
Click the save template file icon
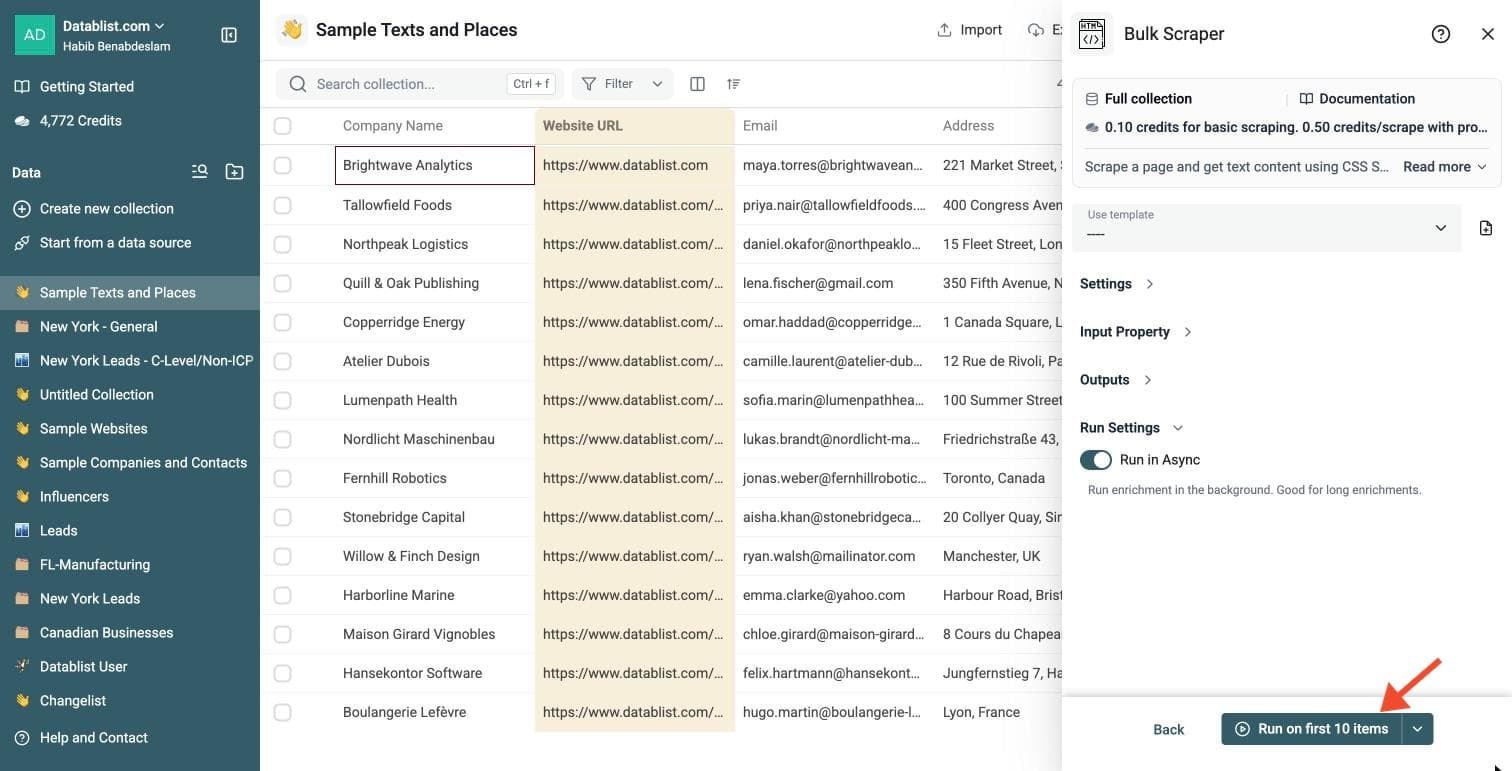[x=1486, y=228]
